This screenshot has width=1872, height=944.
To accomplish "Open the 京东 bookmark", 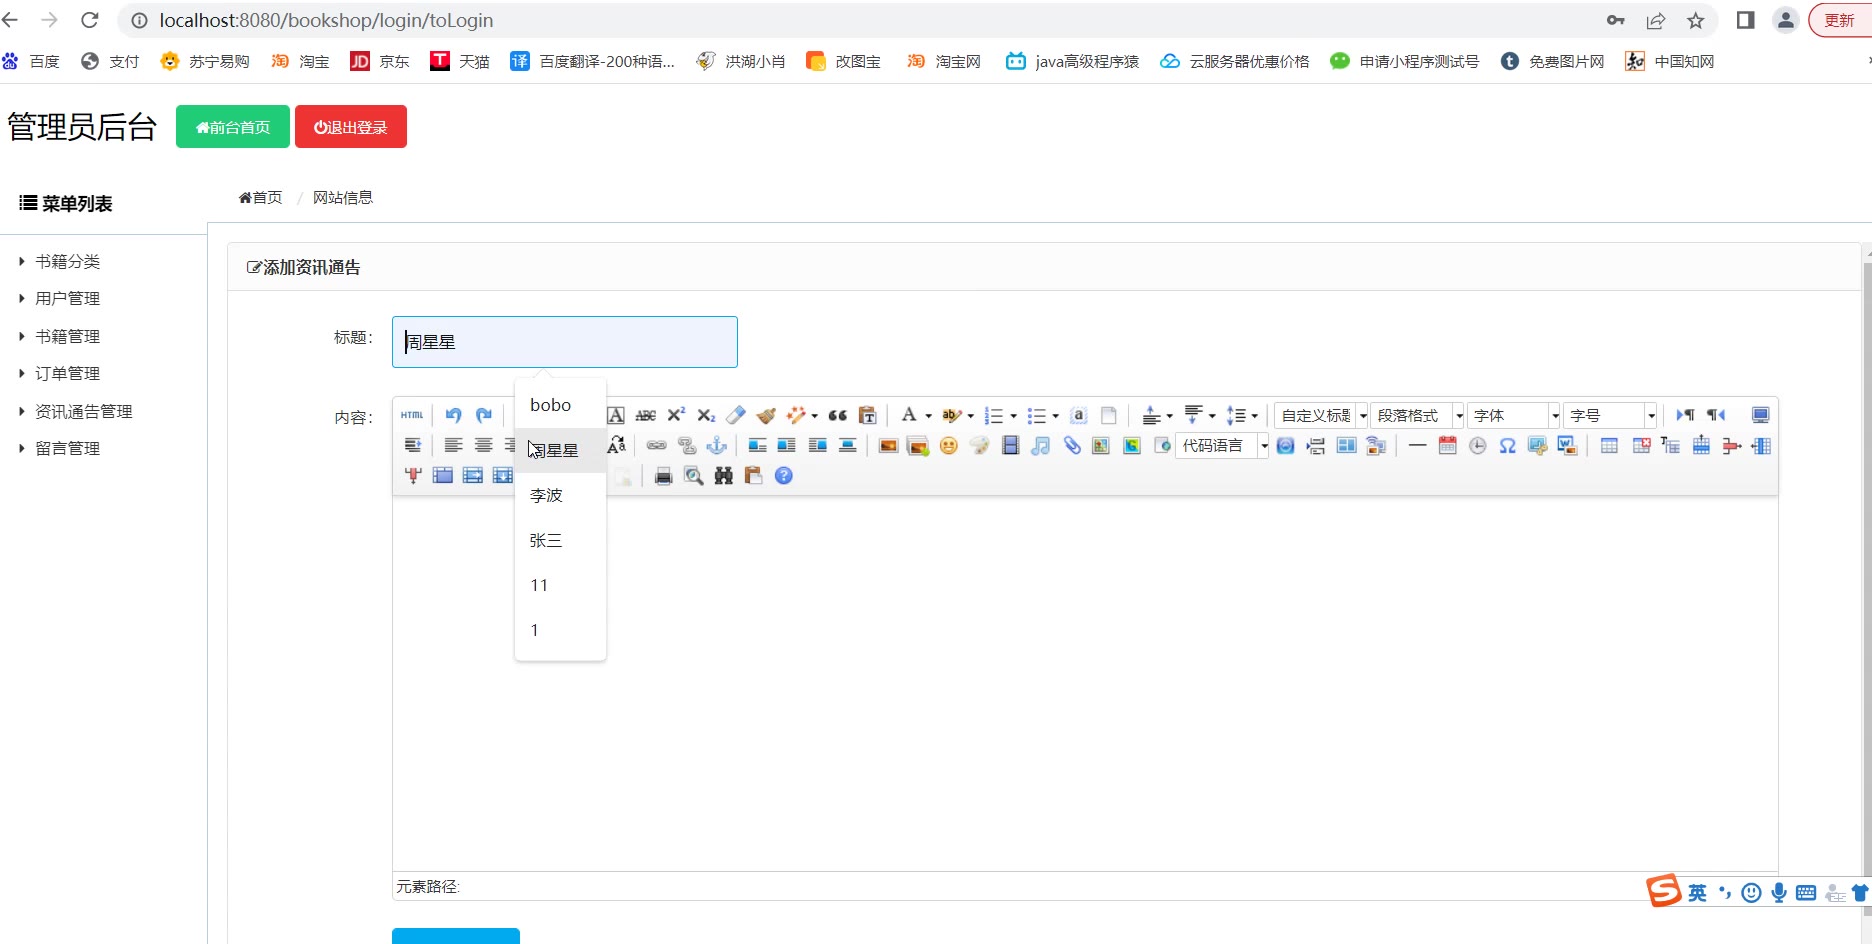I will pos(380,61).
